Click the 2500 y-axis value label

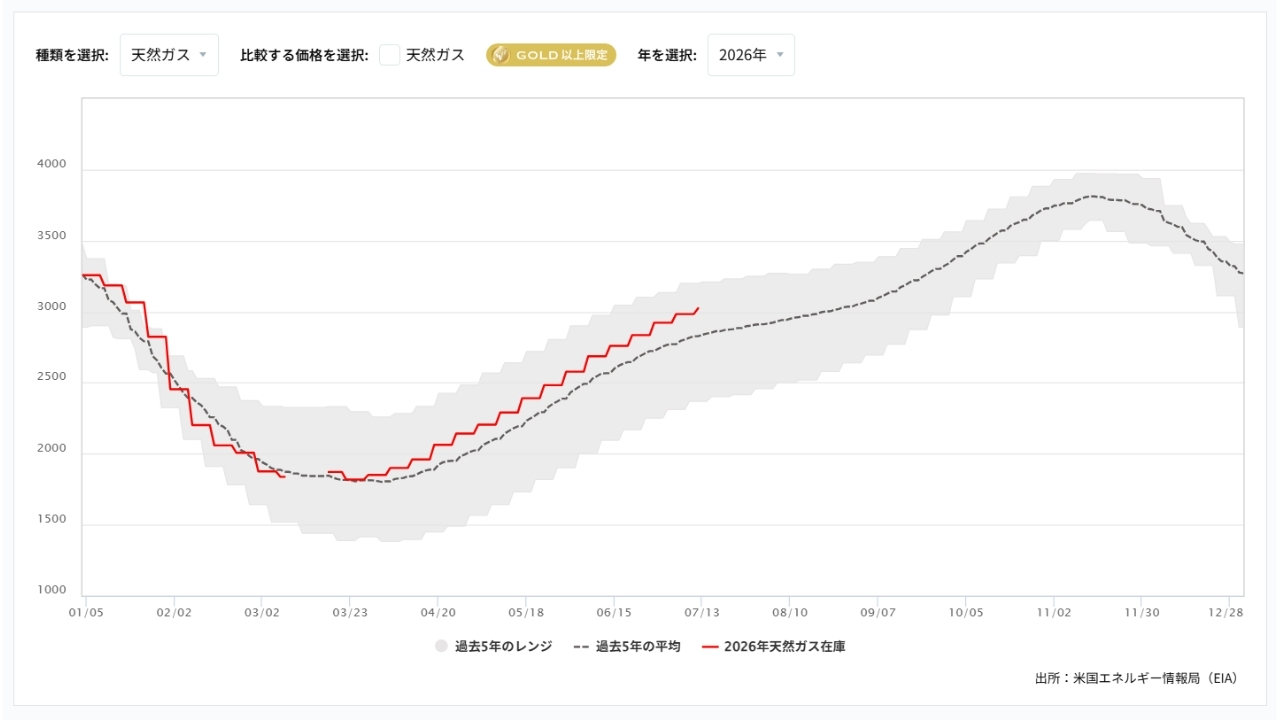pyautogui.click(x=52, y=377)
